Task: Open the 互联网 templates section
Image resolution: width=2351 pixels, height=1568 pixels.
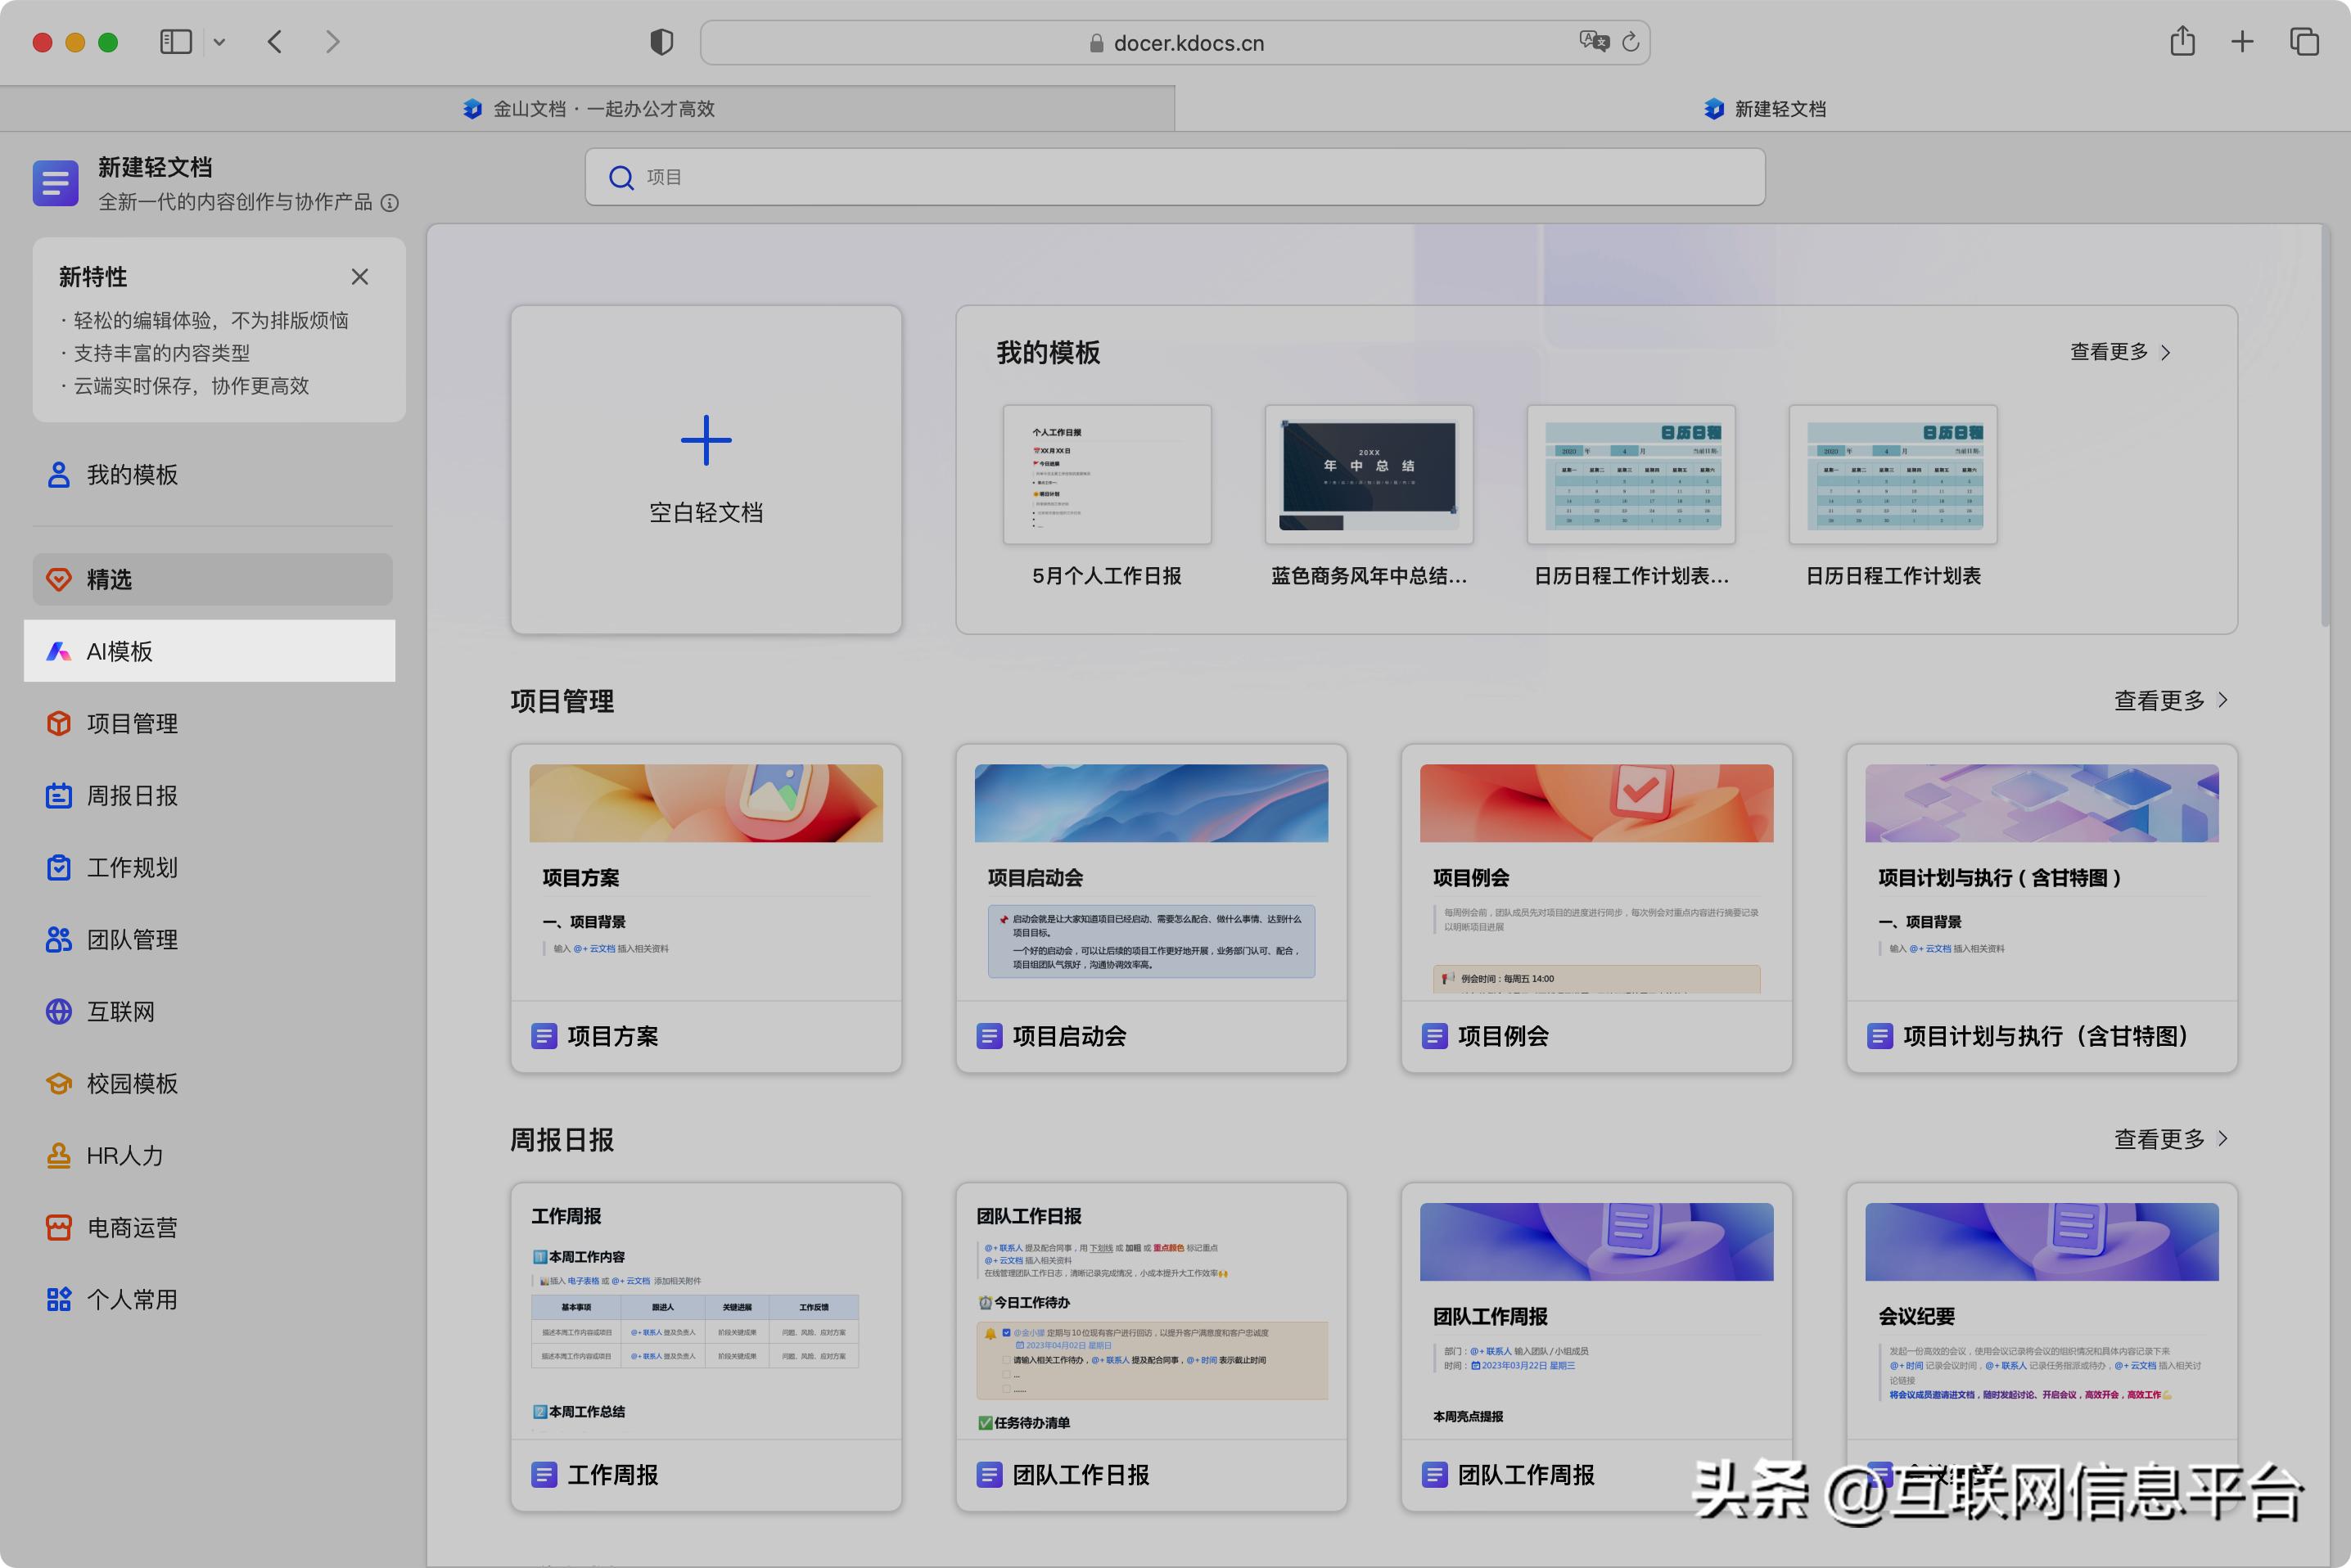Action: [x=120, y=1011]
